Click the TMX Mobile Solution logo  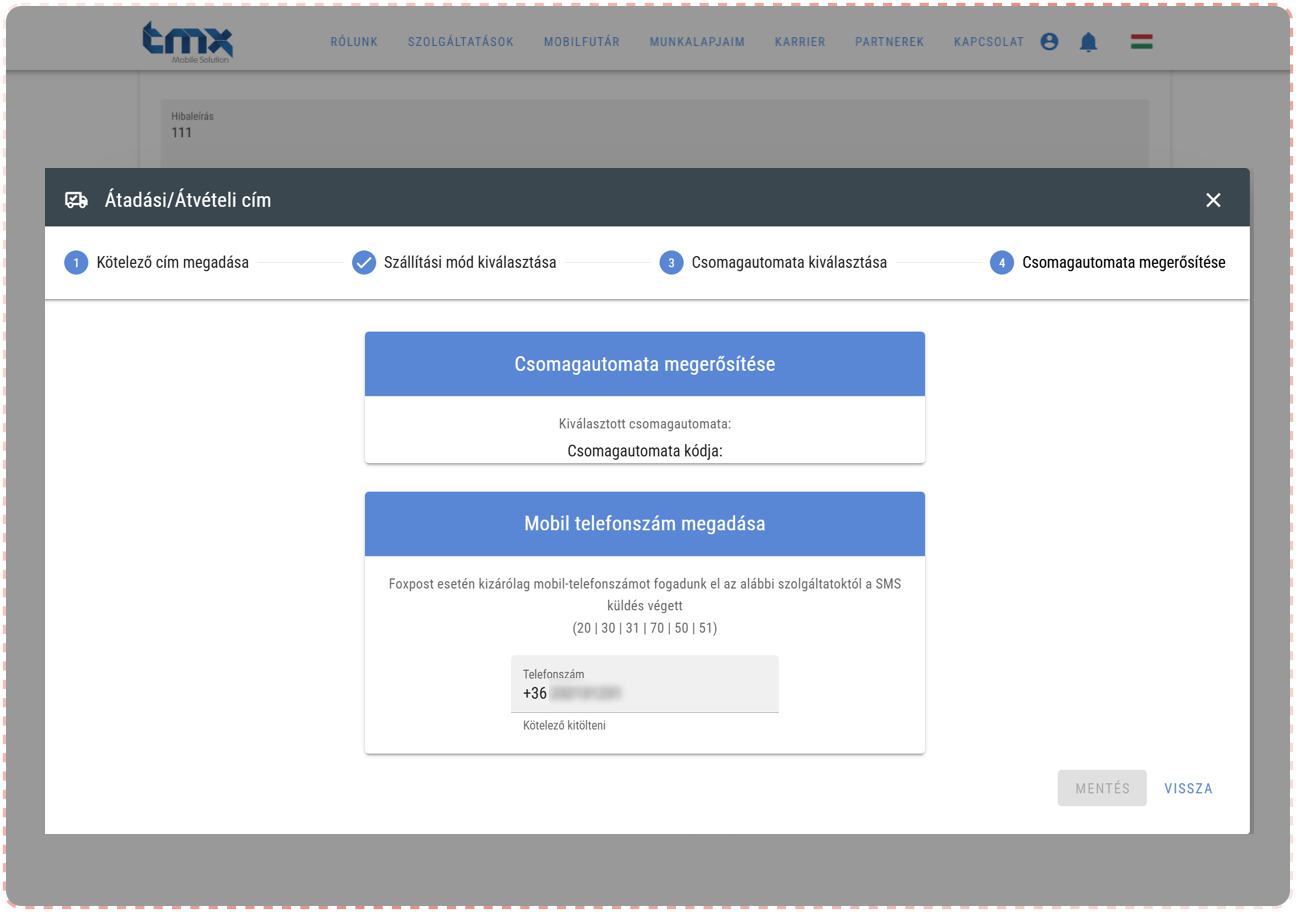pyautogui.click(x=188, y=42)
